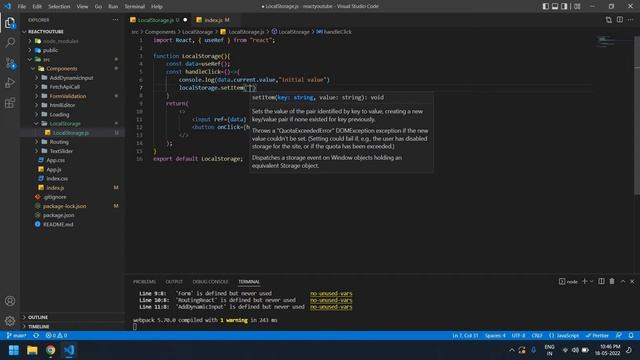The width and height of the screenshot is (640, 360).
Task: Open the Manage gear icon
Action: tap(10, 321)
